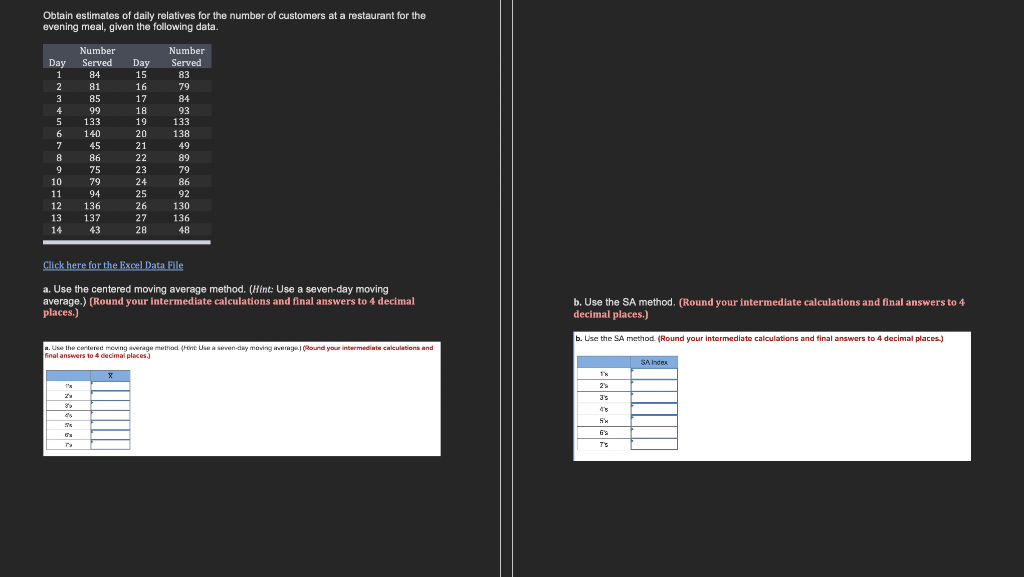
Task: Click the Number Served value for day 26 (130)
Action: (182, 206)
